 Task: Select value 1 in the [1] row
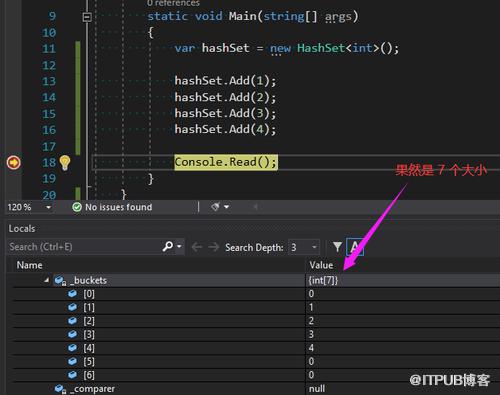tap(311, 307)
